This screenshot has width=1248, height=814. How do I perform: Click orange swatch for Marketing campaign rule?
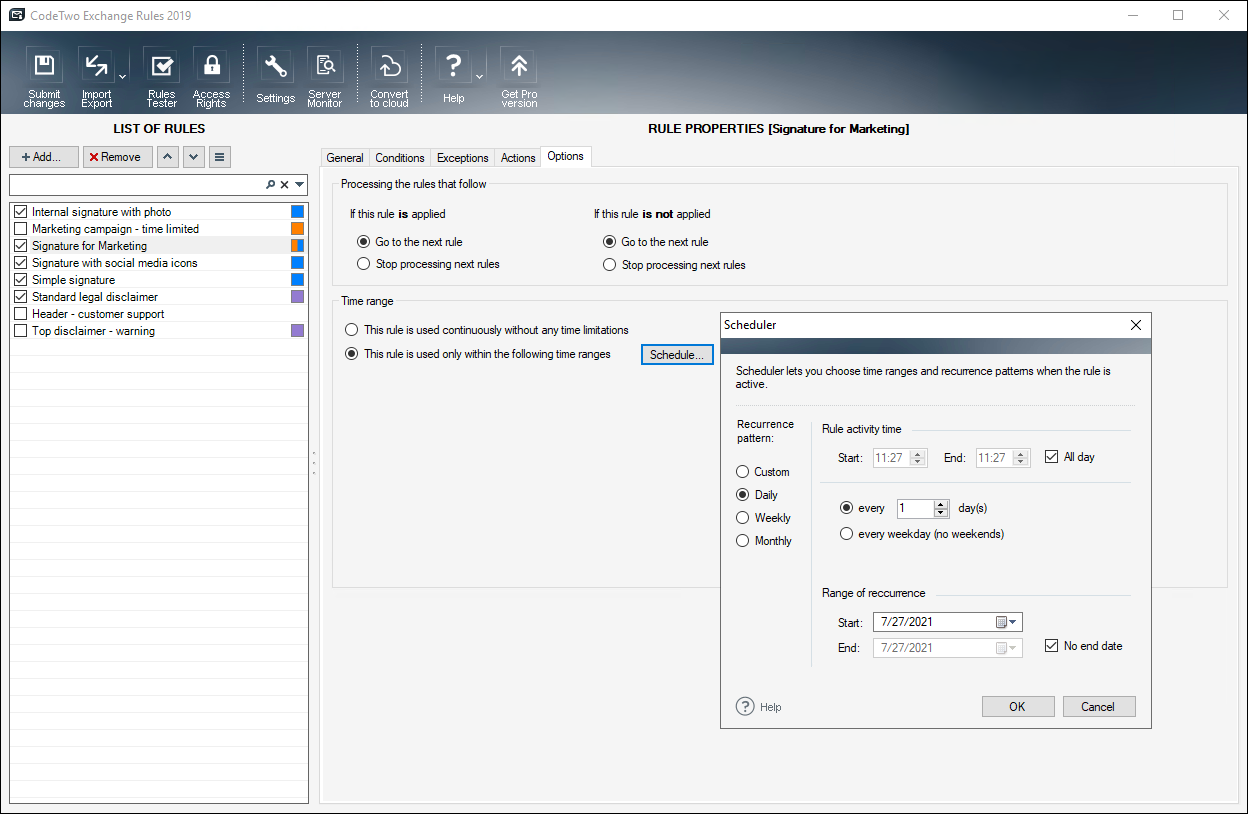(297, 229)
